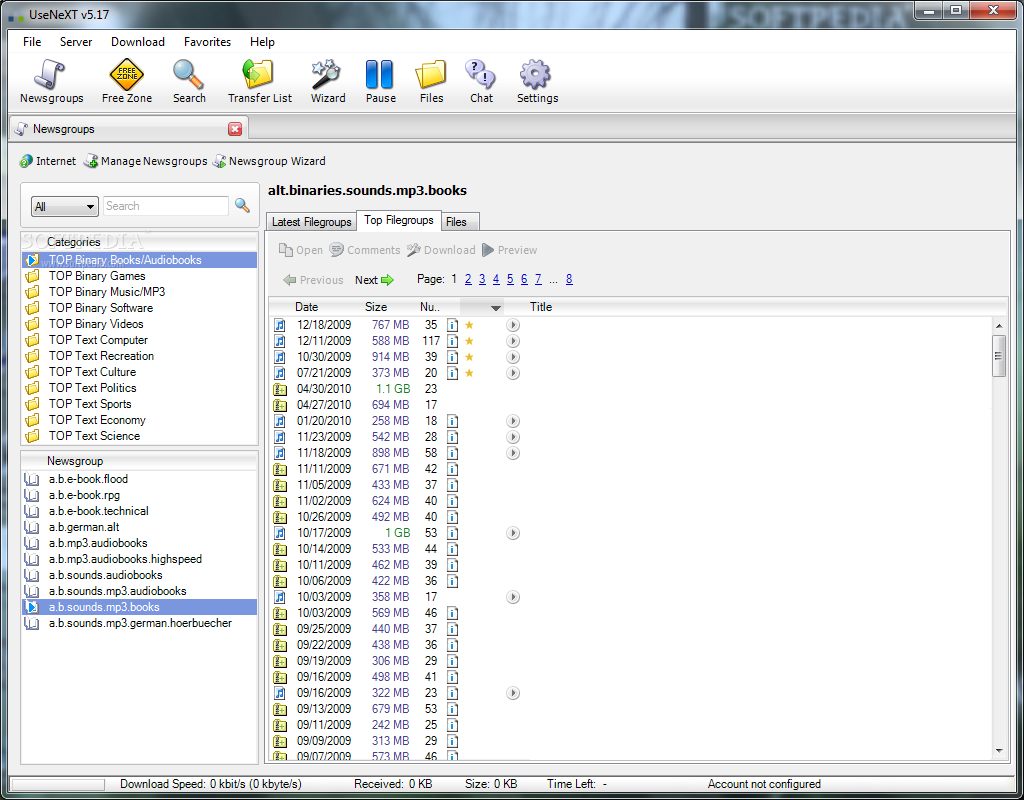1024x800 pixels.
Task: Click the Download wand button in filegroups
Action: coord(441,249)
